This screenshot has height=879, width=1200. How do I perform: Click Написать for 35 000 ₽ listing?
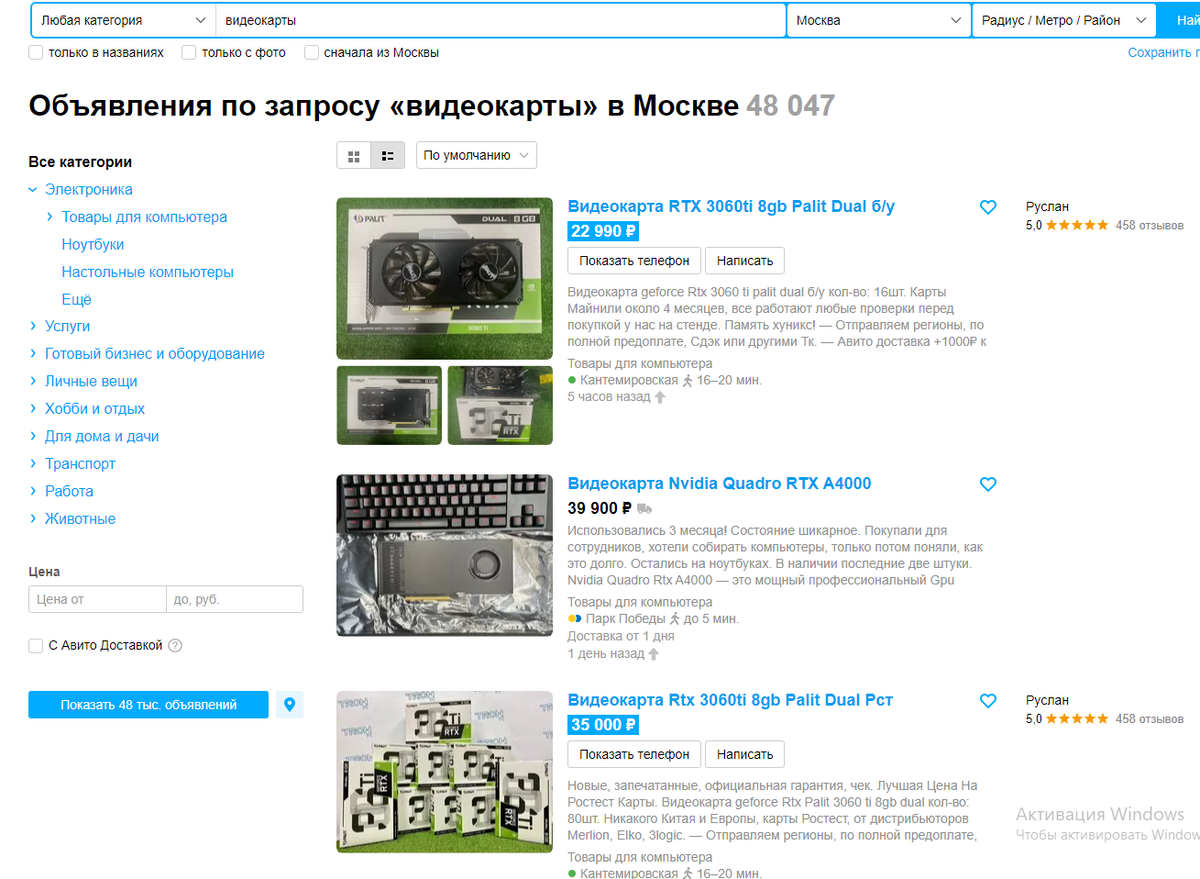[745, 754]
